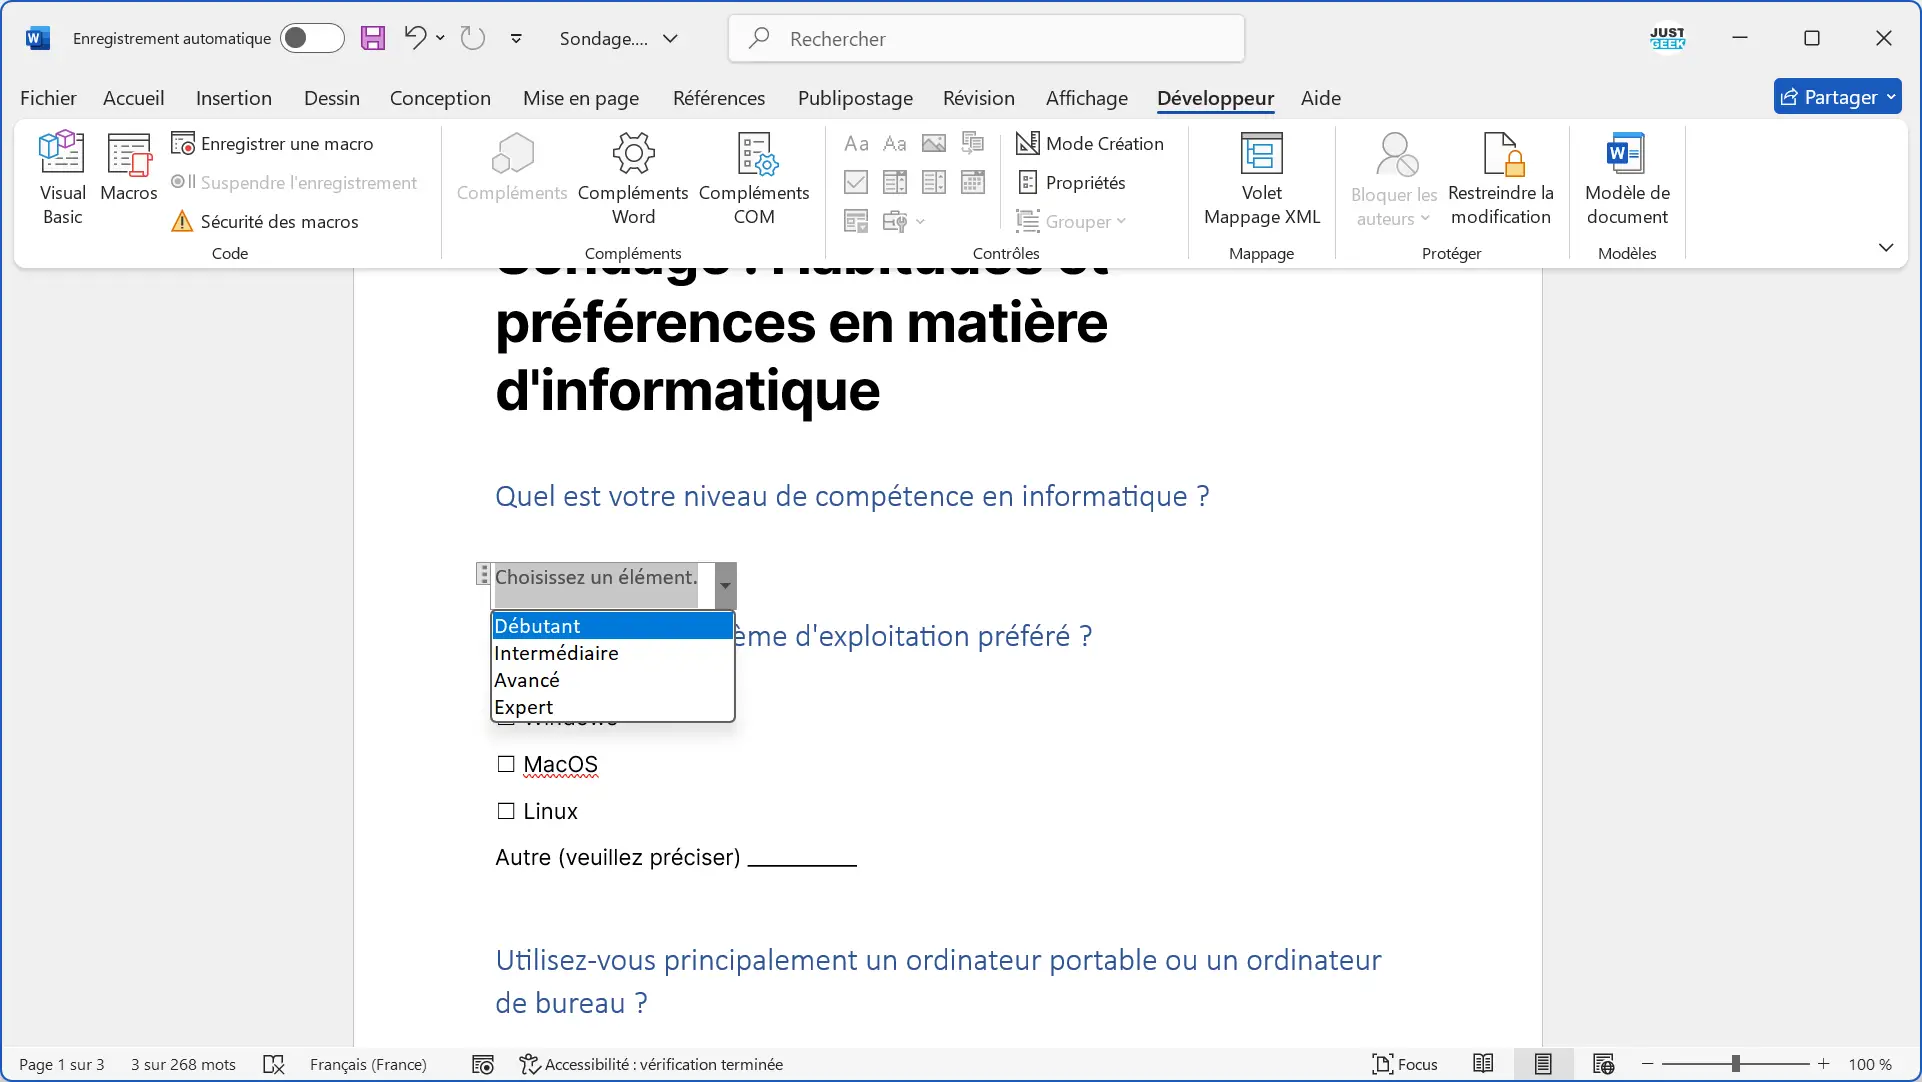Select Débutant in dropdown list
The image size is (1922, 1082).
pyautogui.click(x=613, y=626)
